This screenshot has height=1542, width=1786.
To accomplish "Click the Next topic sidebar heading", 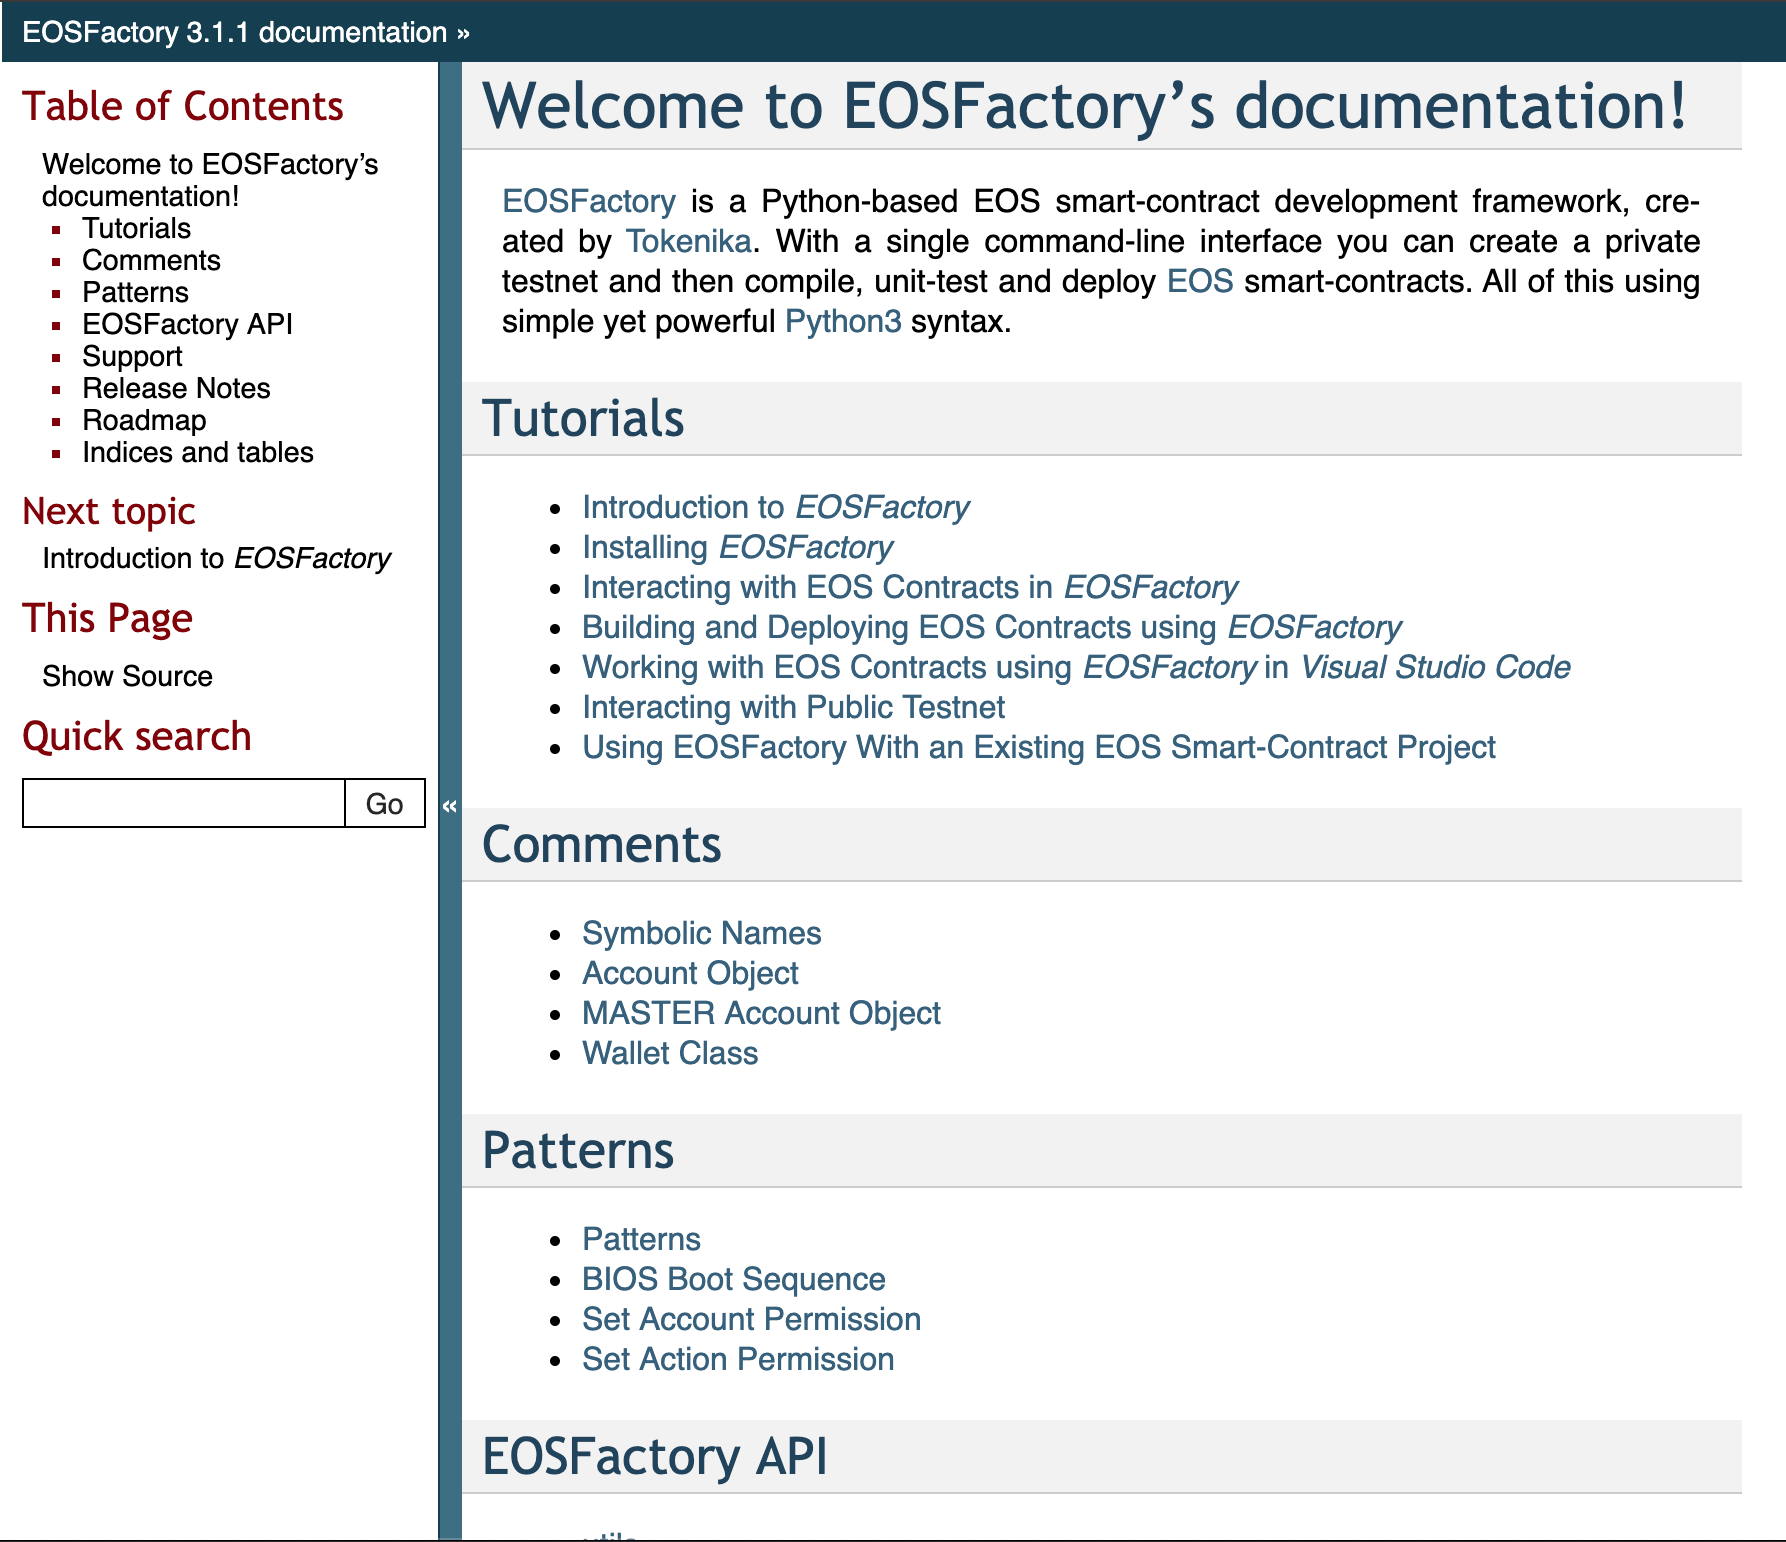I will (109, 511).
